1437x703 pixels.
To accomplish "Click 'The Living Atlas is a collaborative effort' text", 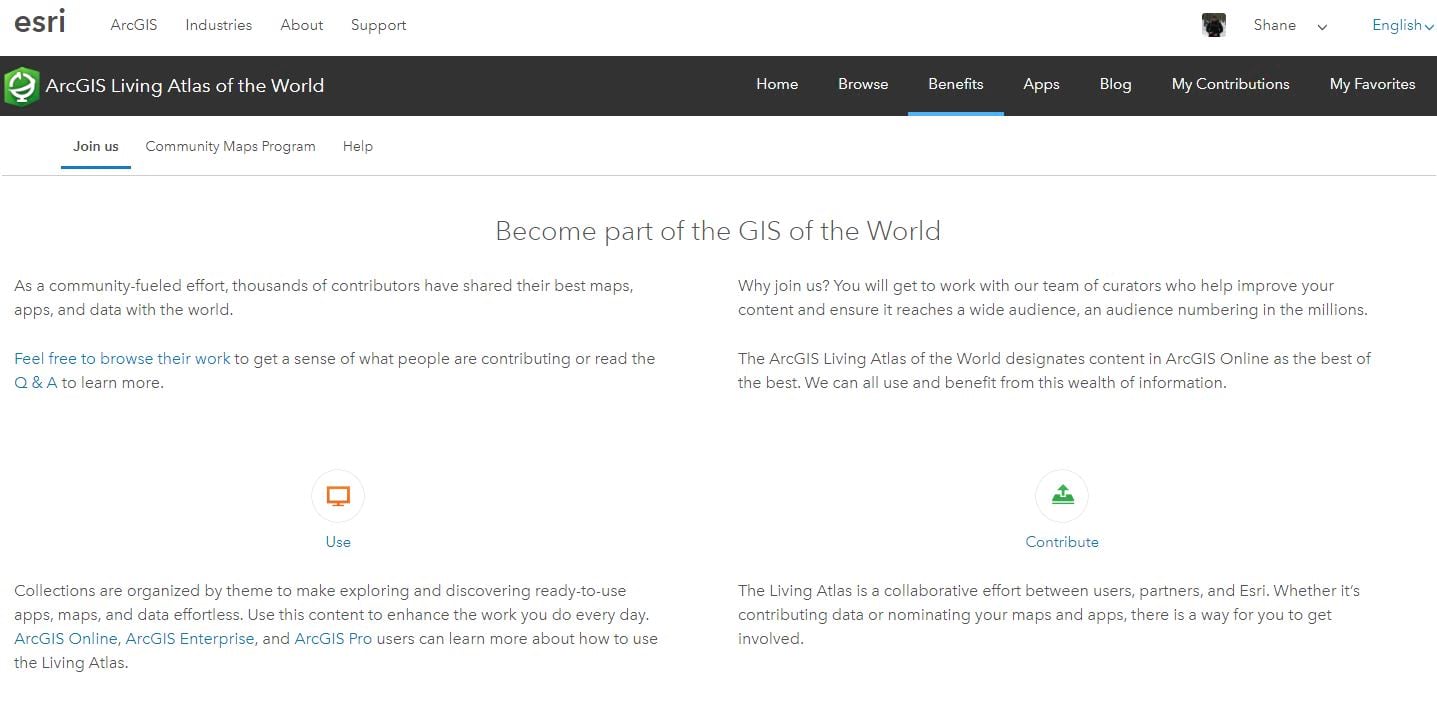I will (1049, 614).
